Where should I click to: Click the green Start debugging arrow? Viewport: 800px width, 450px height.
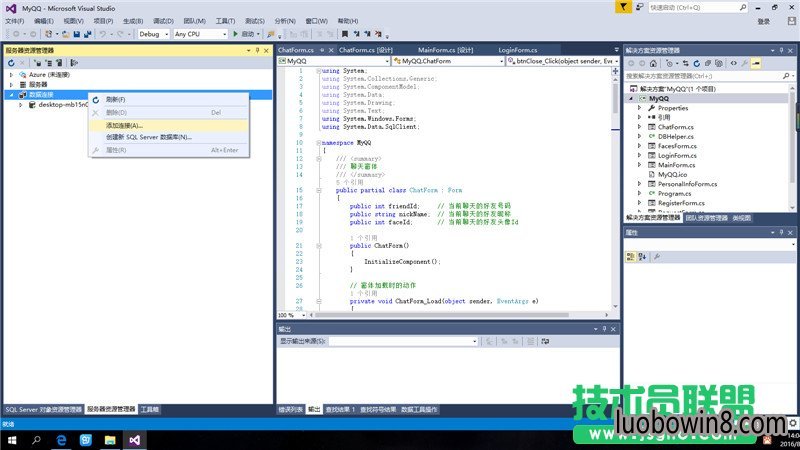235,34
